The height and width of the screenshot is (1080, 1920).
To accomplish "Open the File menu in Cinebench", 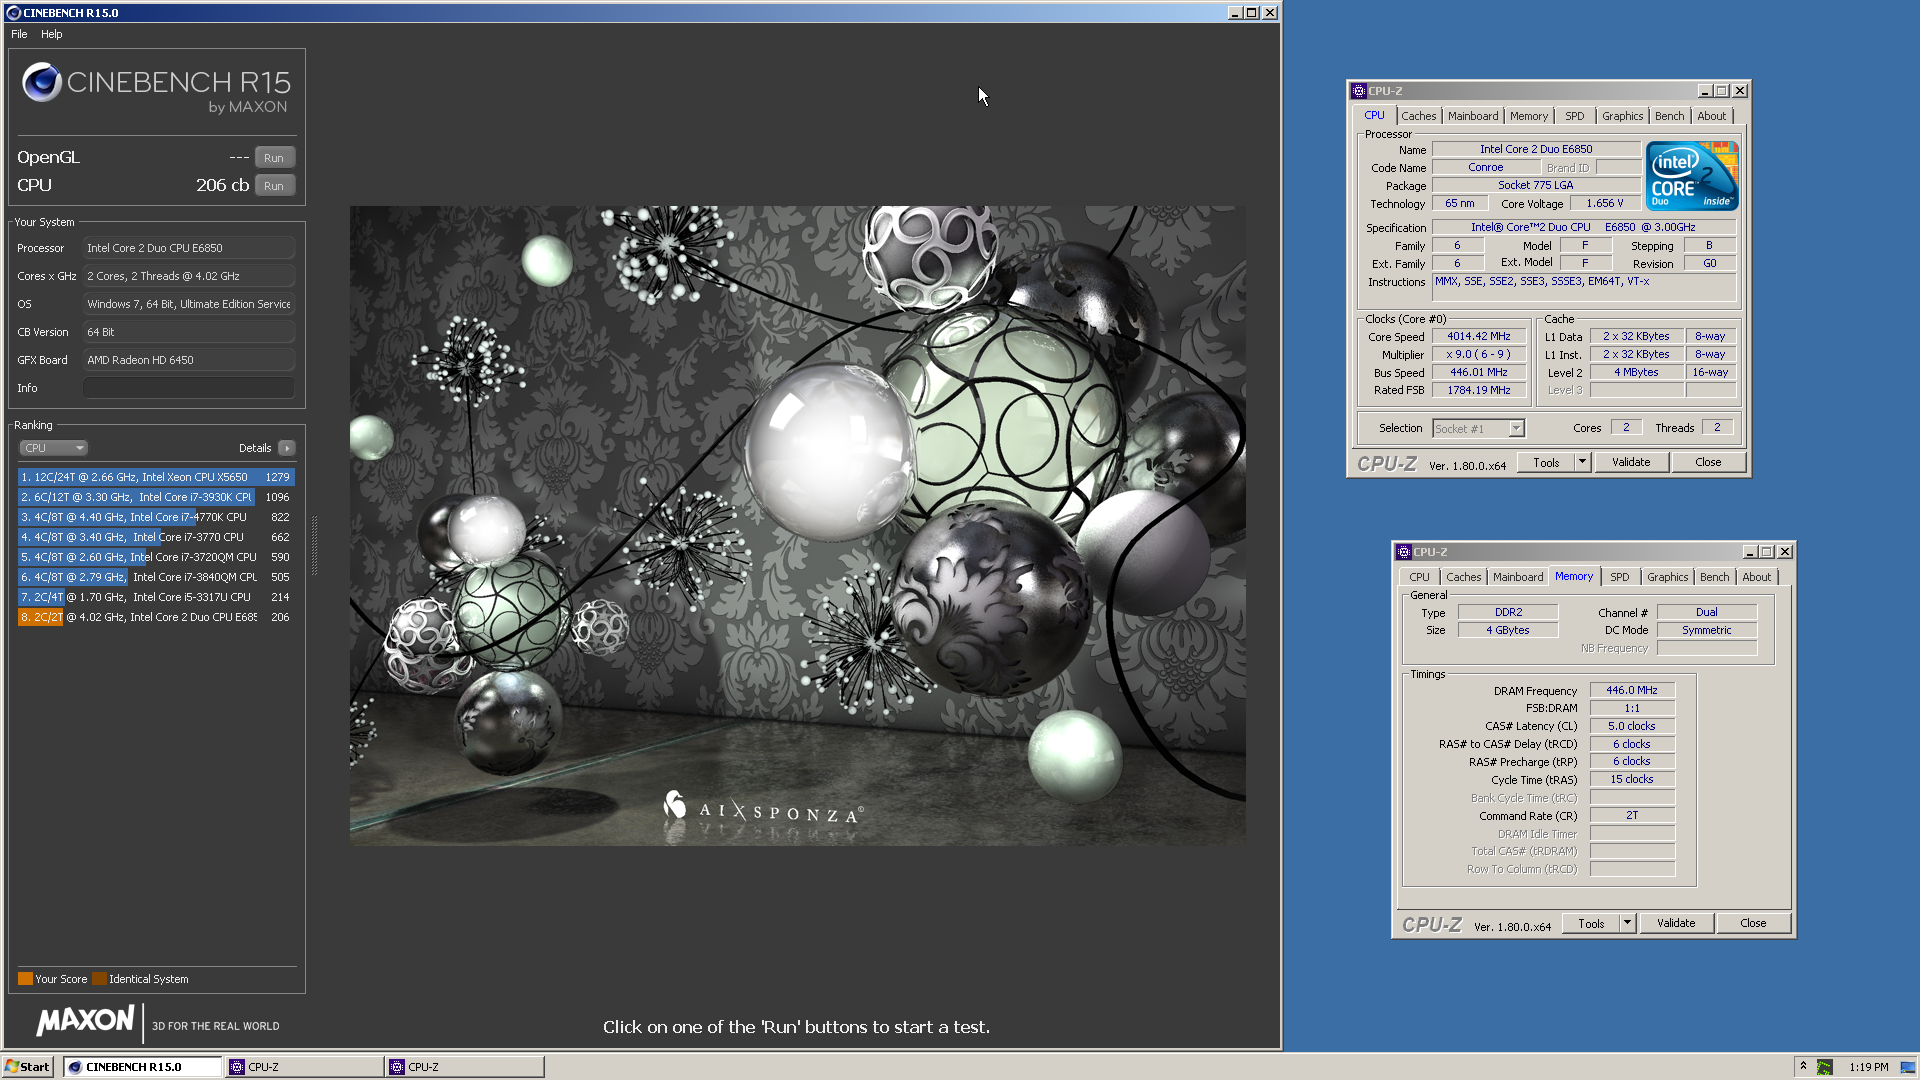I will coord(19,34).
